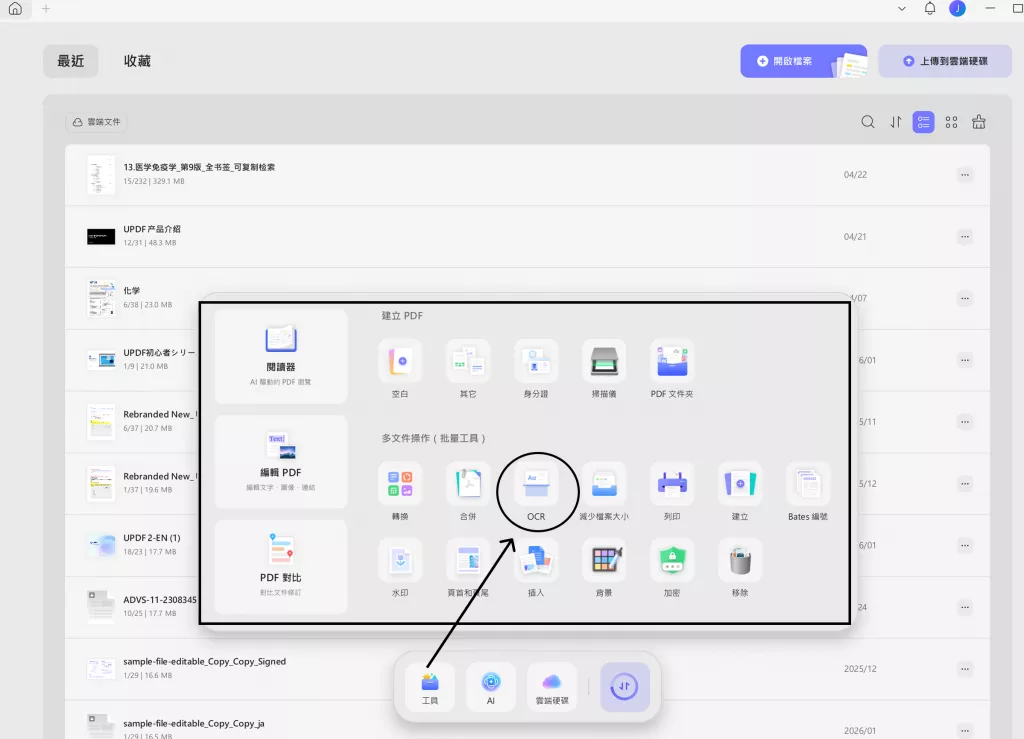Open more options for sample-file-editable_Copy_Copy_Signed
Screen dimensions: 1024x739
pos(965,669)
